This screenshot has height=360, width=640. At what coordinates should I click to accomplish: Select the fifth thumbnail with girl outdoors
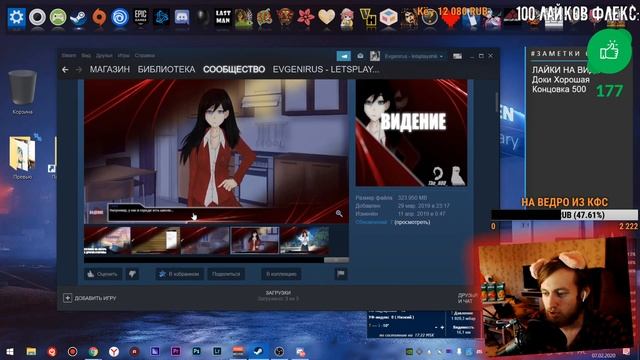[x=304, y=240]
